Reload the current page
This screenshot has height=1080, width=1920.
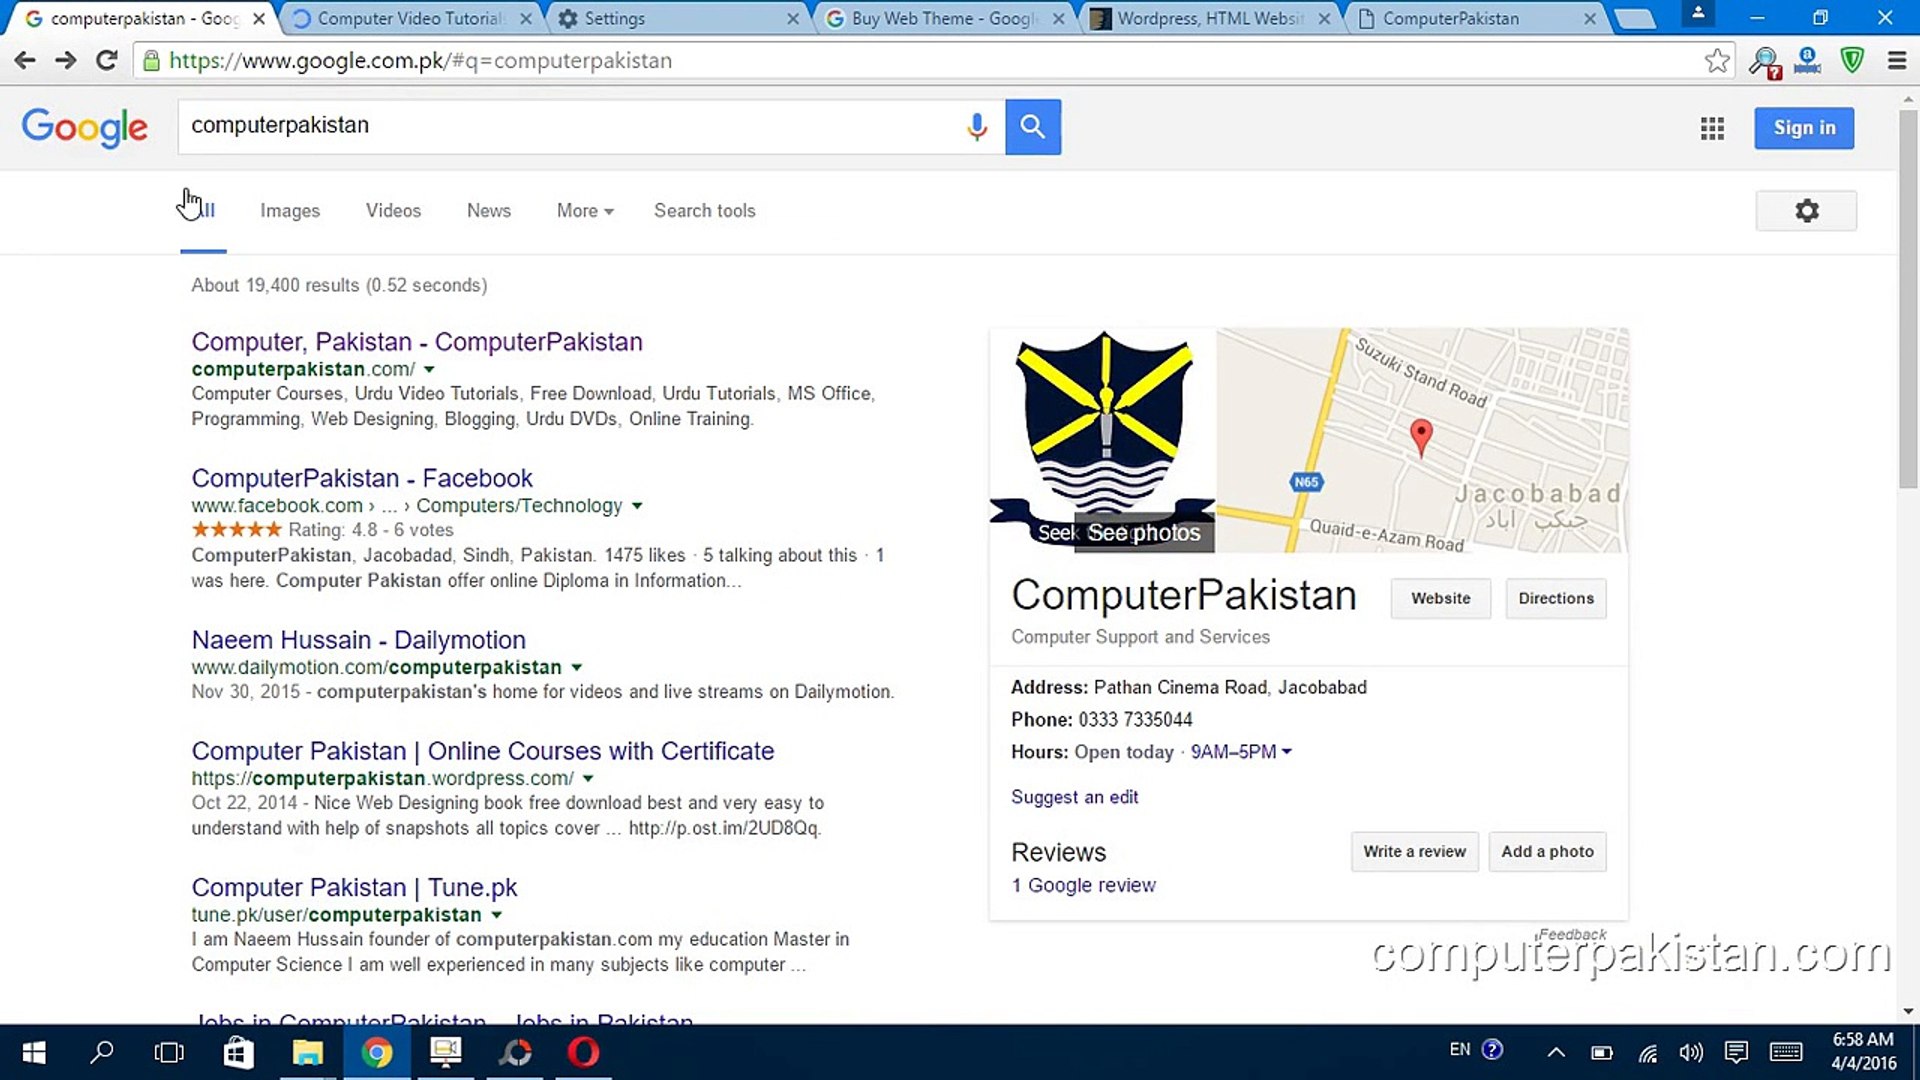point(106,61)
